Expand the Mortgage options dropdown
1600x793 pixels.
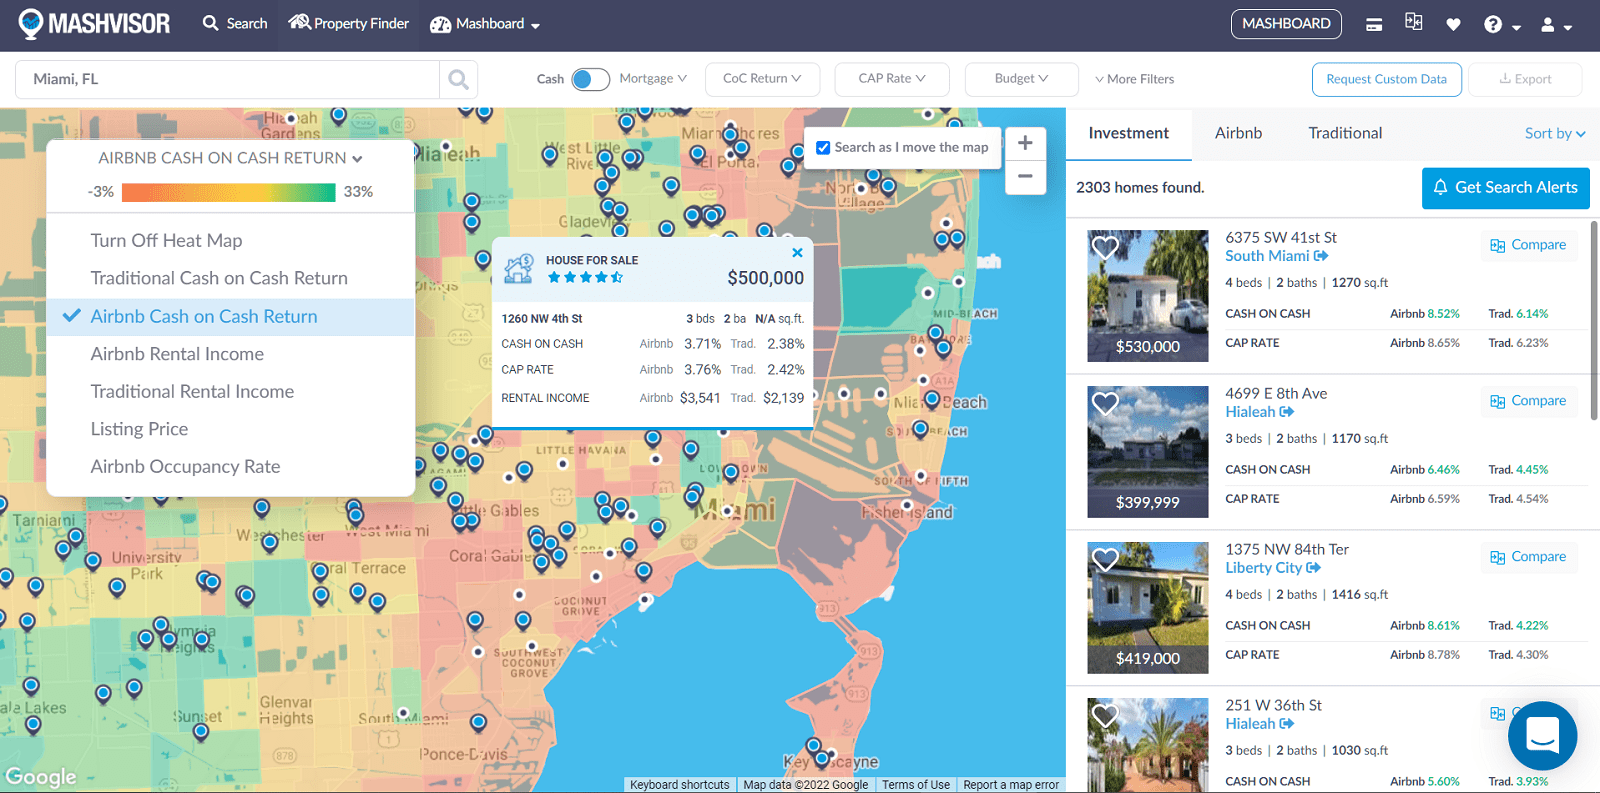(653, 78)
